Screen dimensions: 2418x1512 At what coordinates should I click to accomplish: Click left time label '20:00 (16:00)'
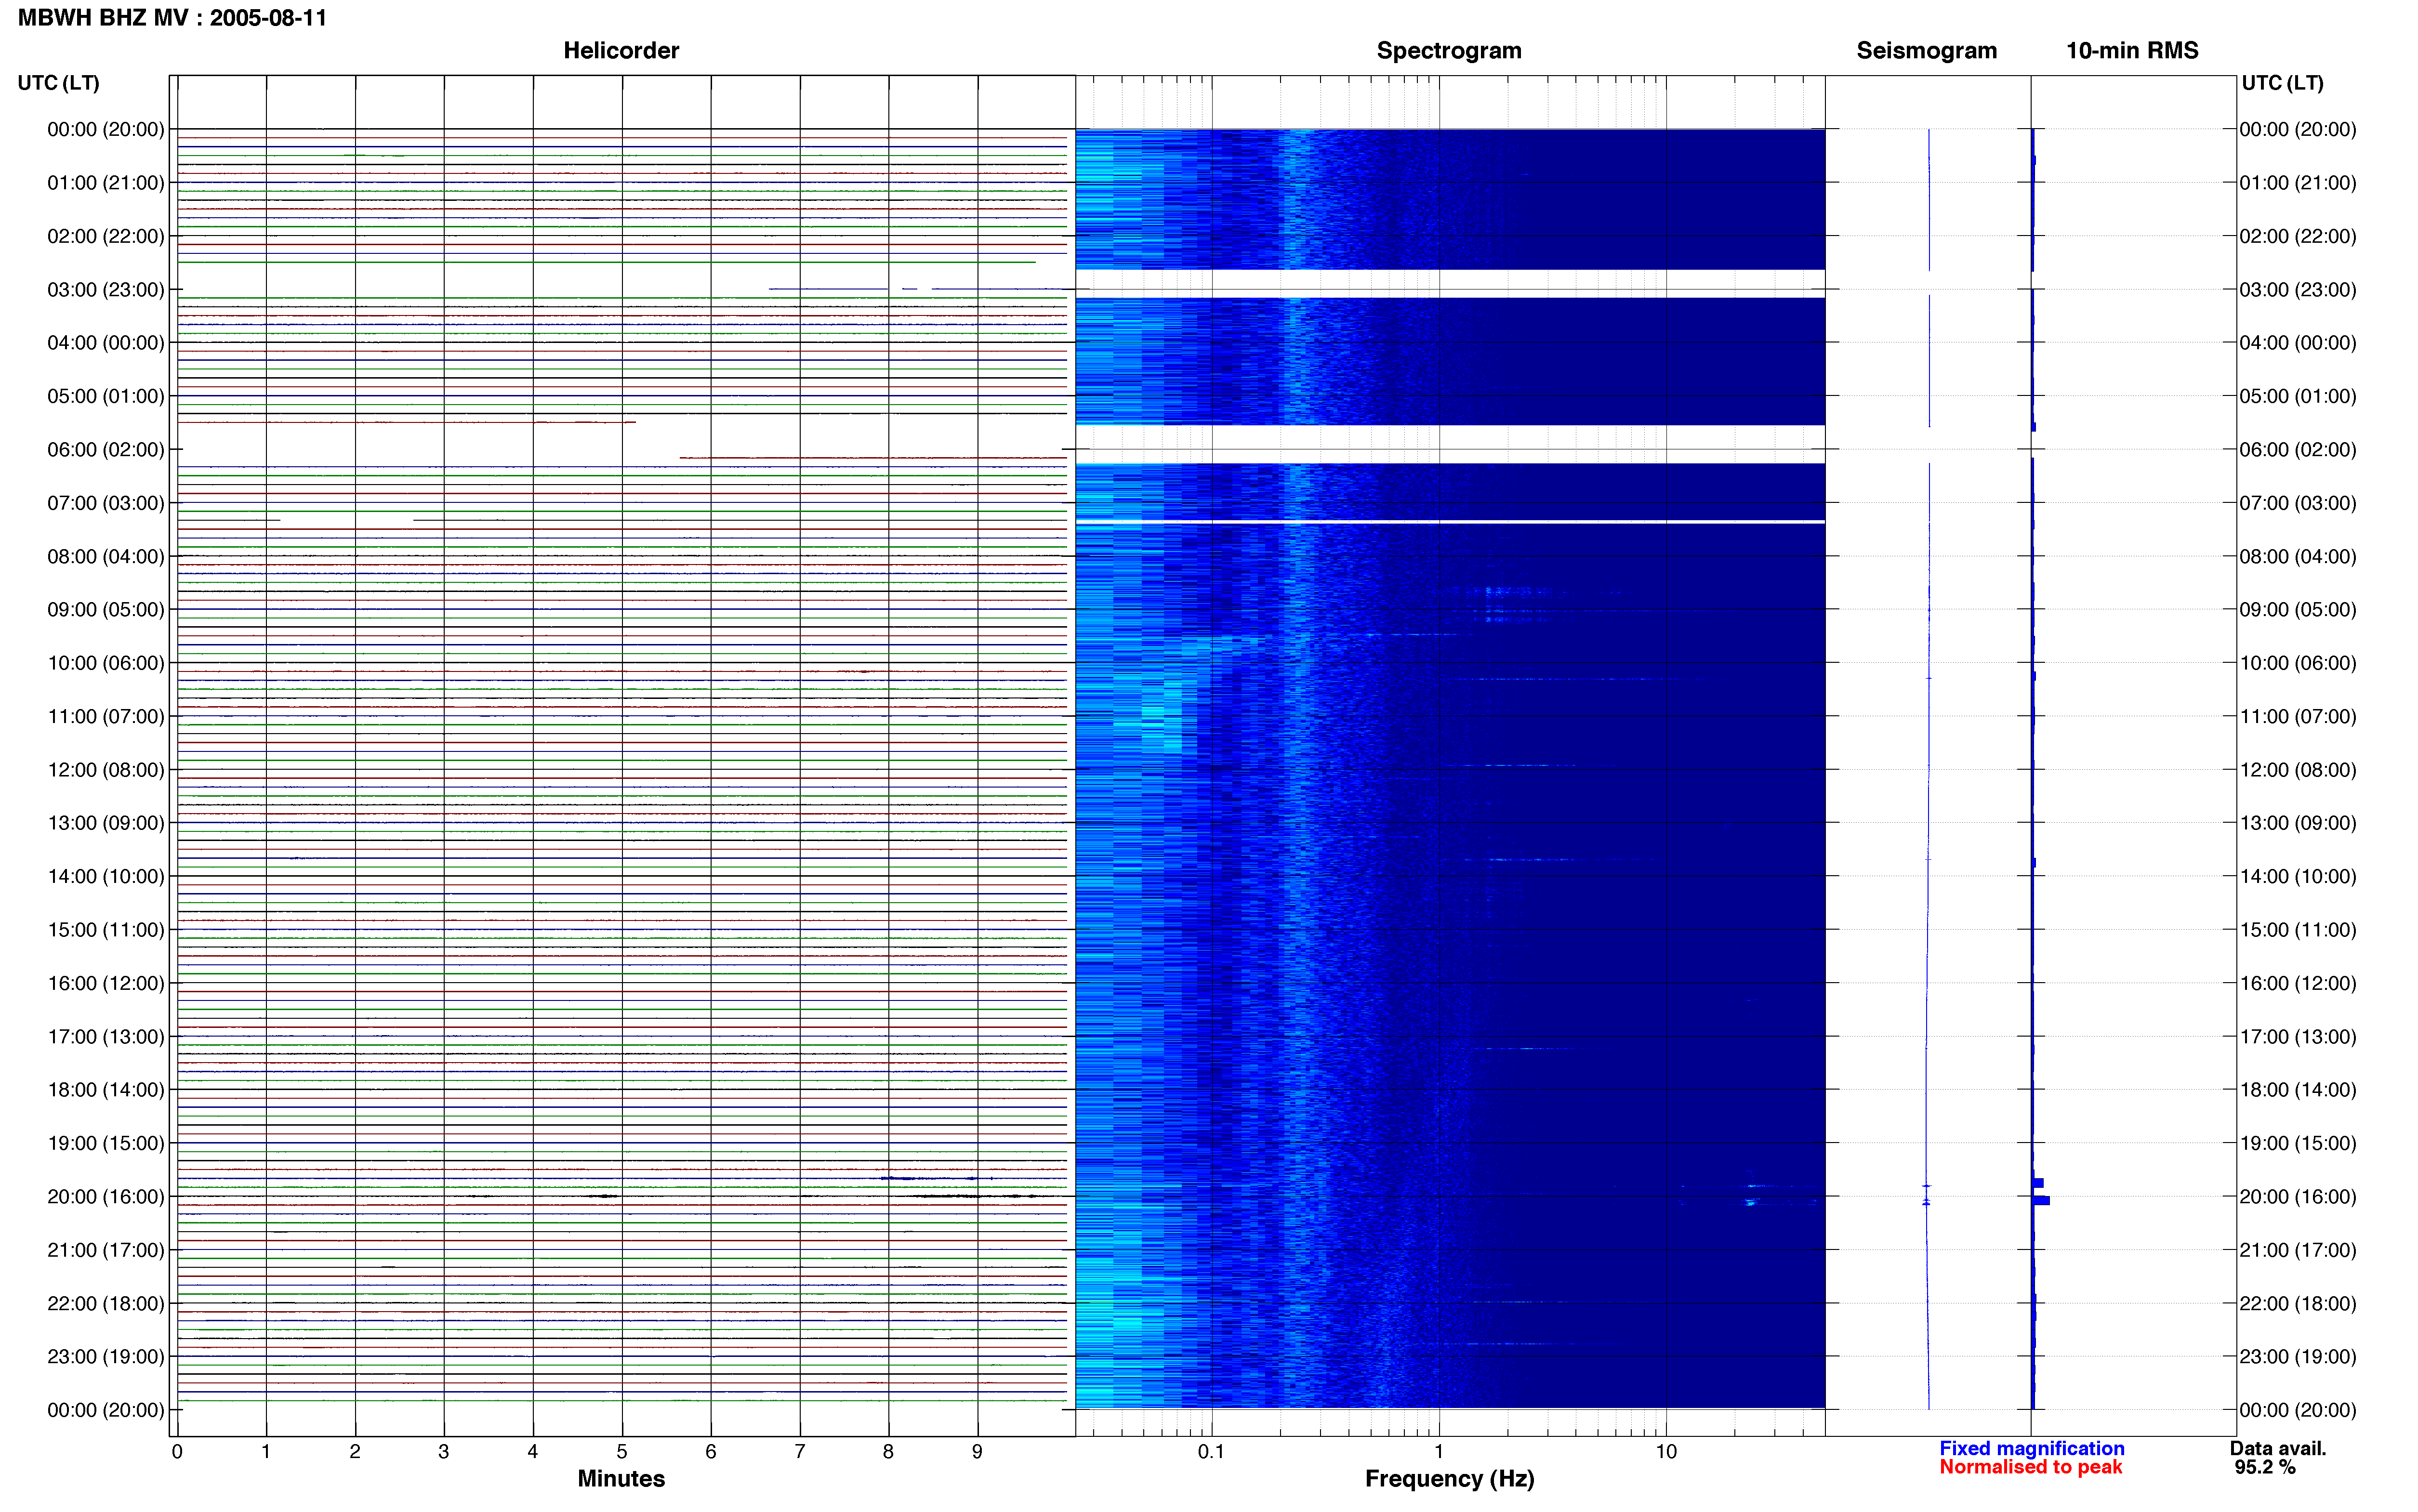coord(106,1197)
